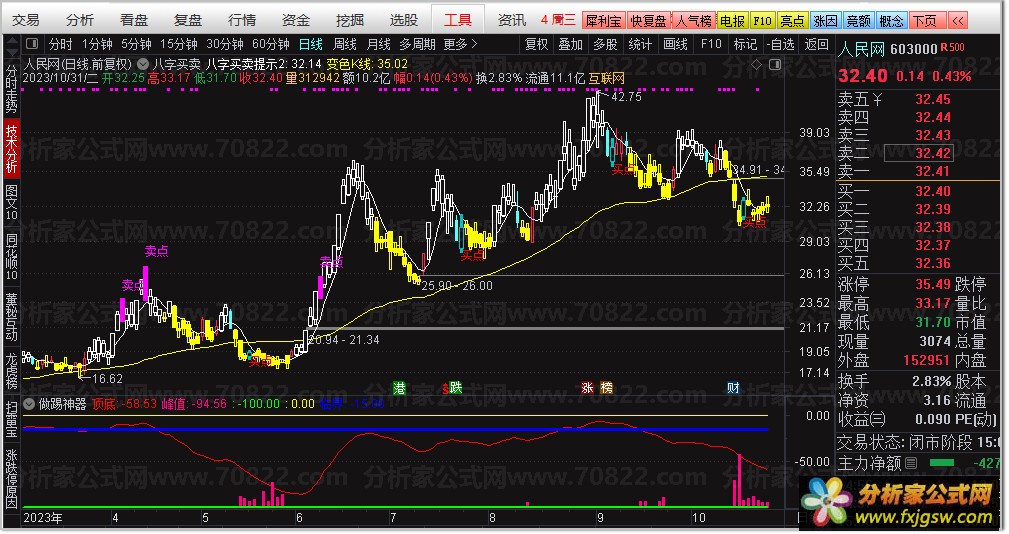Click the 叠加 overlay toolbar item
1009x534 pixels.
click(570, 44)
